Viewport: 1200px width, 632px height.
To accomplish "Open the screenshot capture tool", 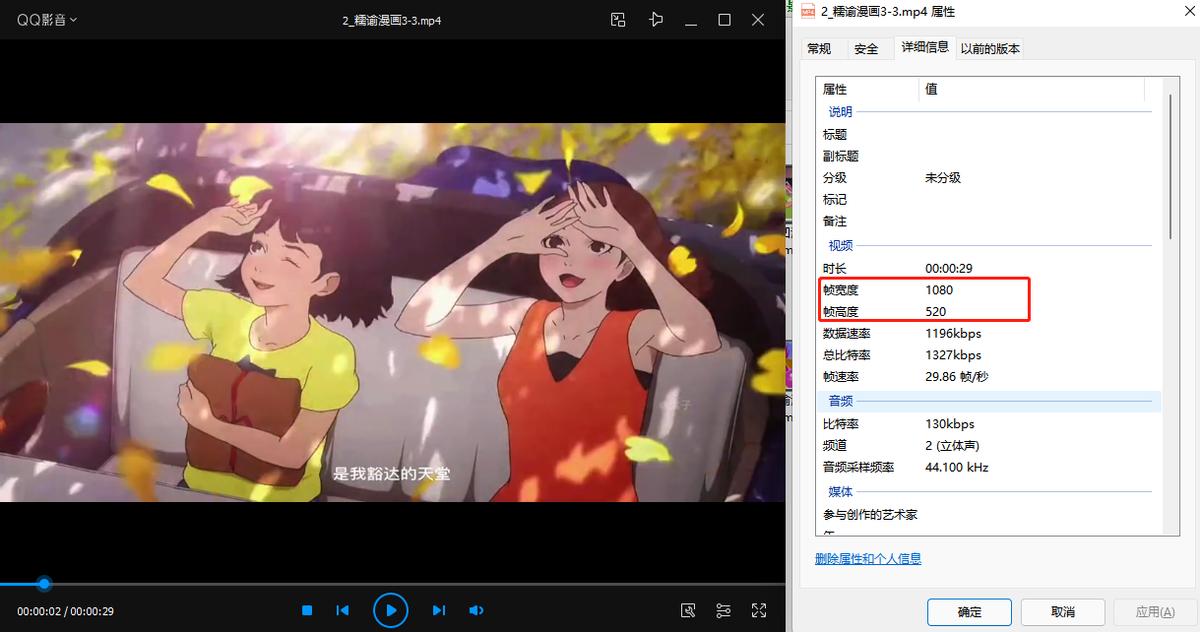I will [687, 610].
